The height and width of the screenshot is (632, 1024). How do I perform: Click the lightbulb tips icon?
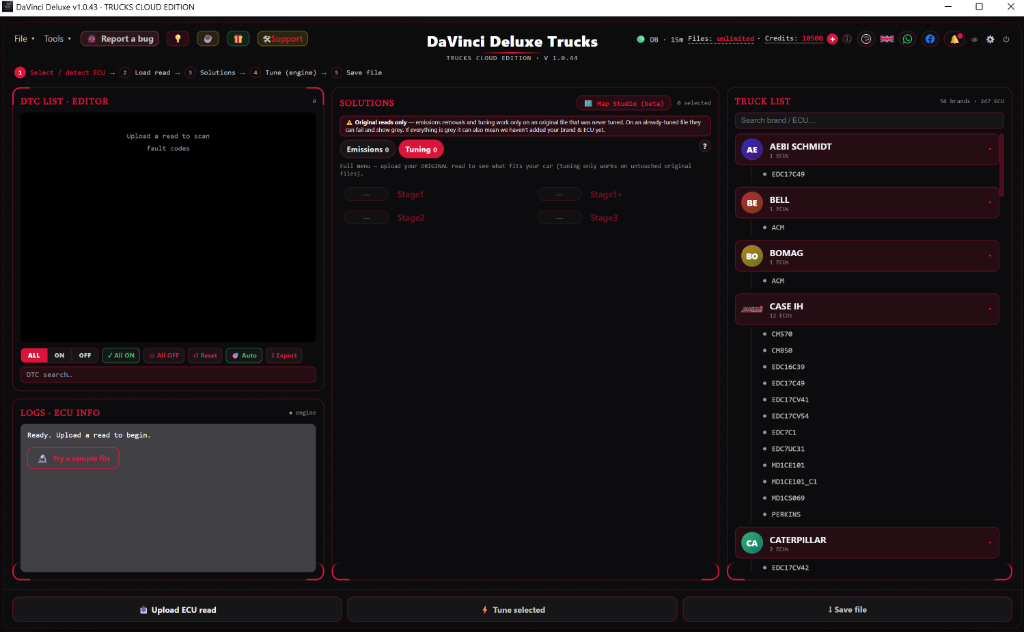178,39
